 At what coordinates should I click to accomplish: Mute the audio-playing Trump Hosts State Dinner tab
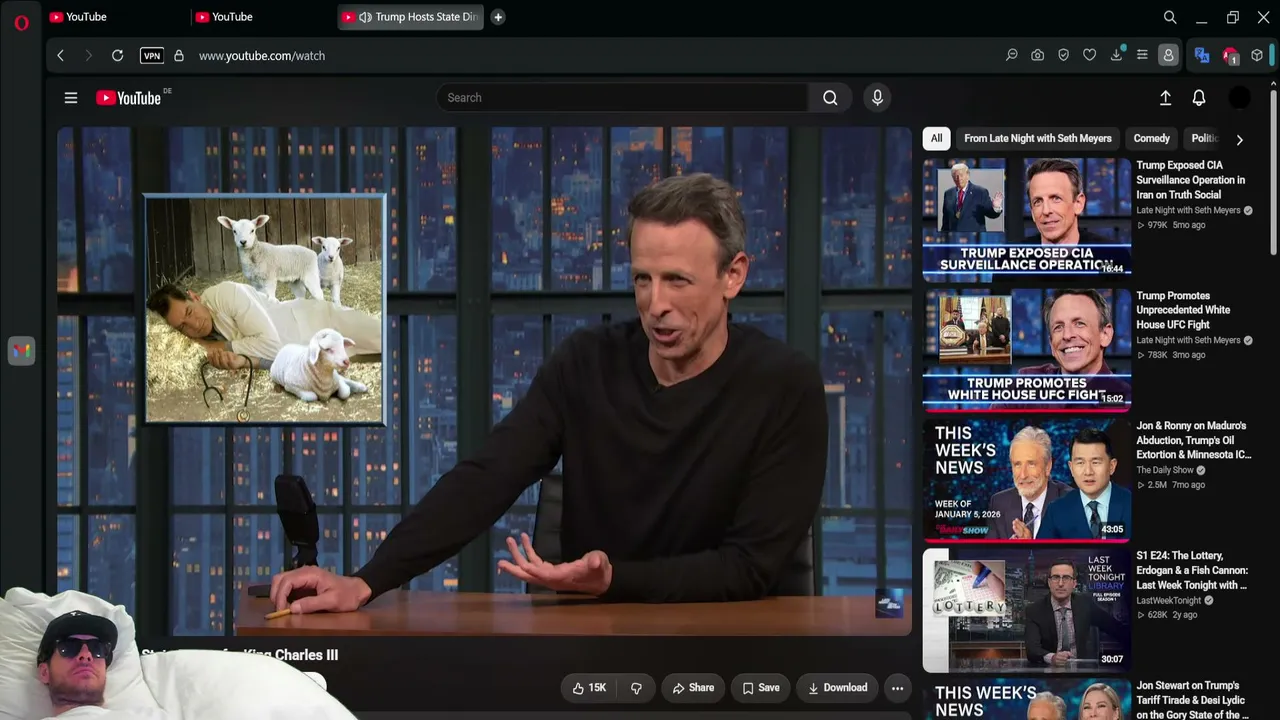point(365,17)
